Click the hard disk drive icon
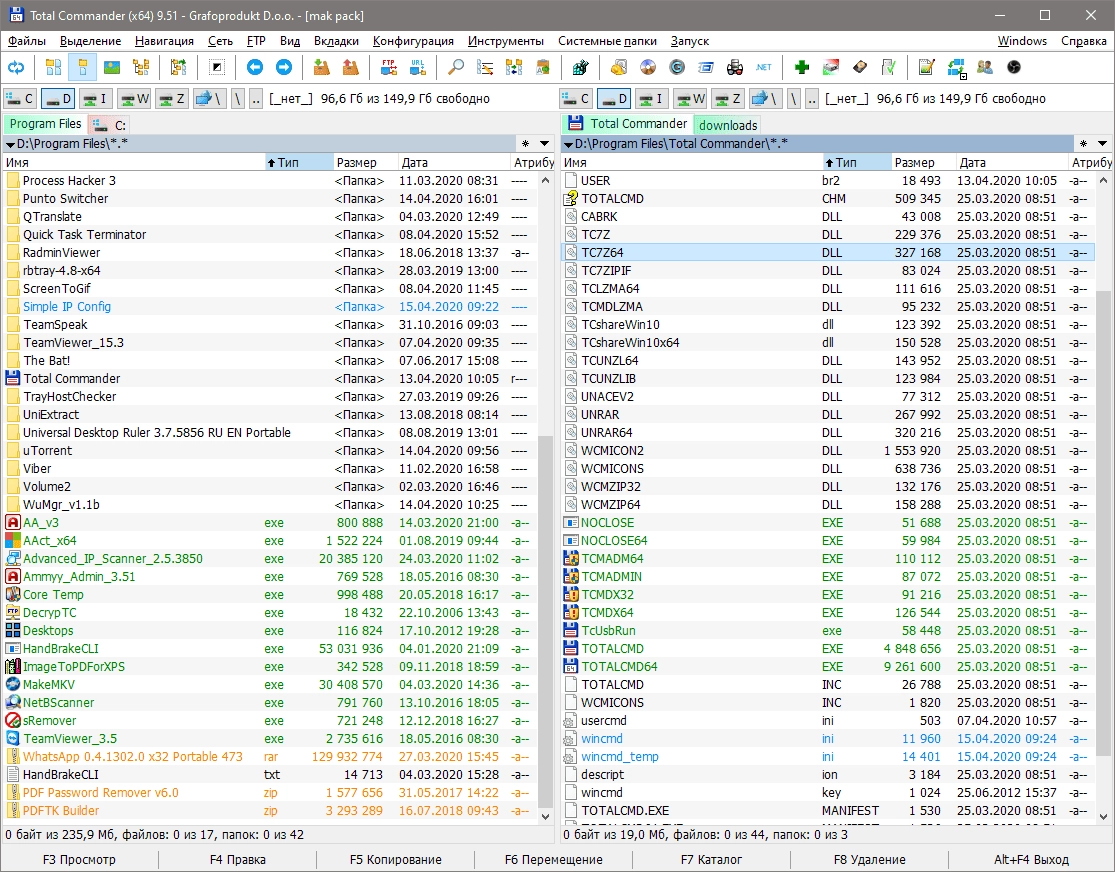The width and height of the screenshot is (1115, 872). pos(860,68)
